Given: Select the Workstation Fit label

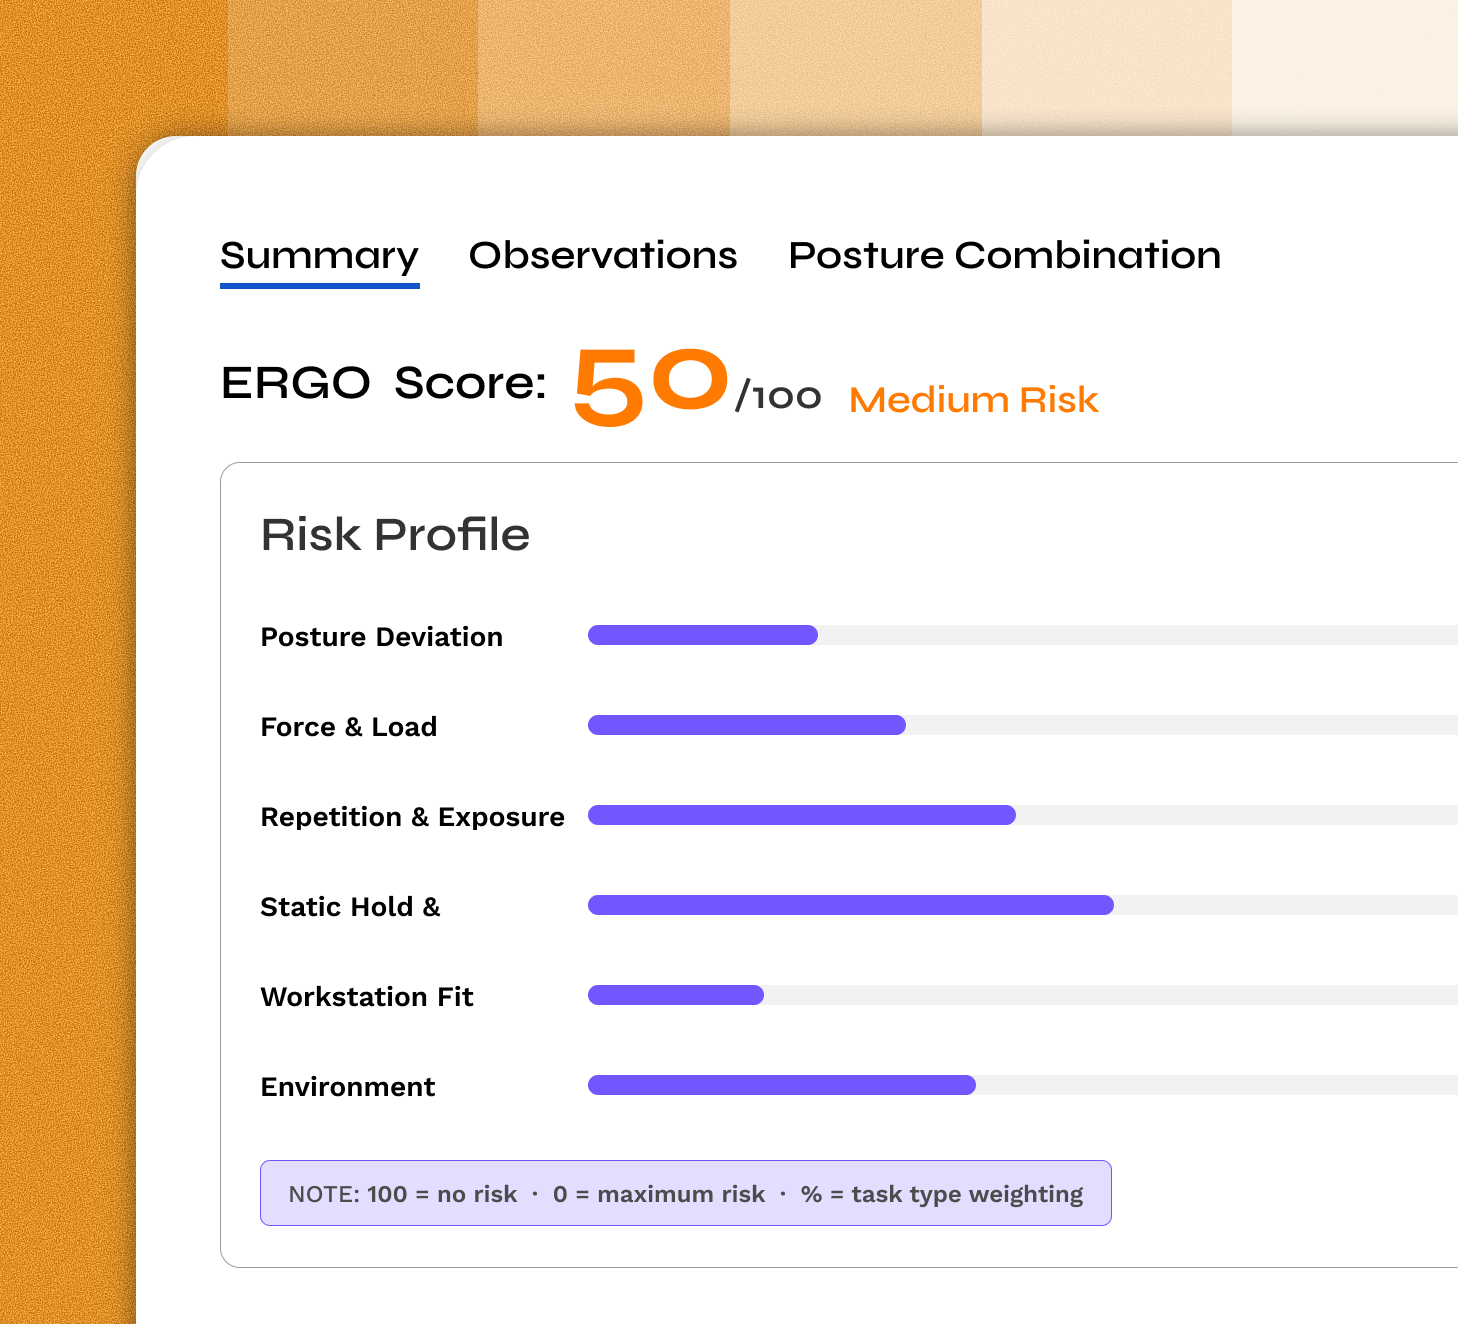Looking at the screenshot, I should coord(367,997).
